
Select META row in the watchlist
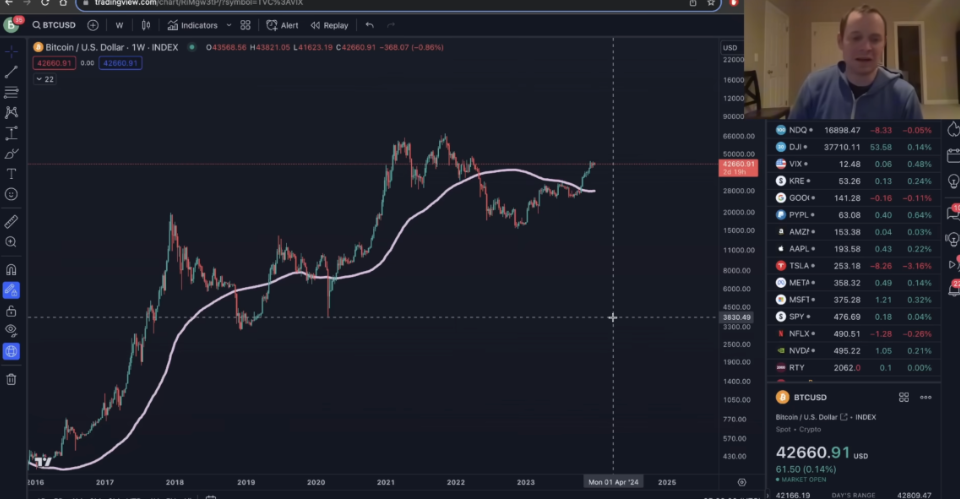(x=853, y=283)
